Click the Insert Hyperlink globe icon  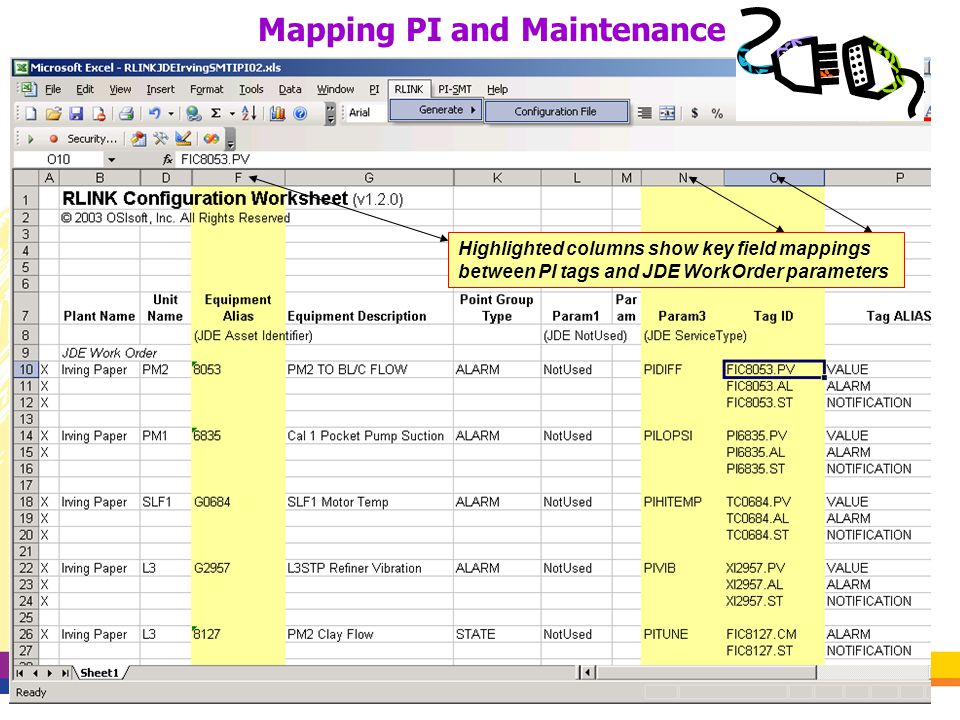pos(193,113)
